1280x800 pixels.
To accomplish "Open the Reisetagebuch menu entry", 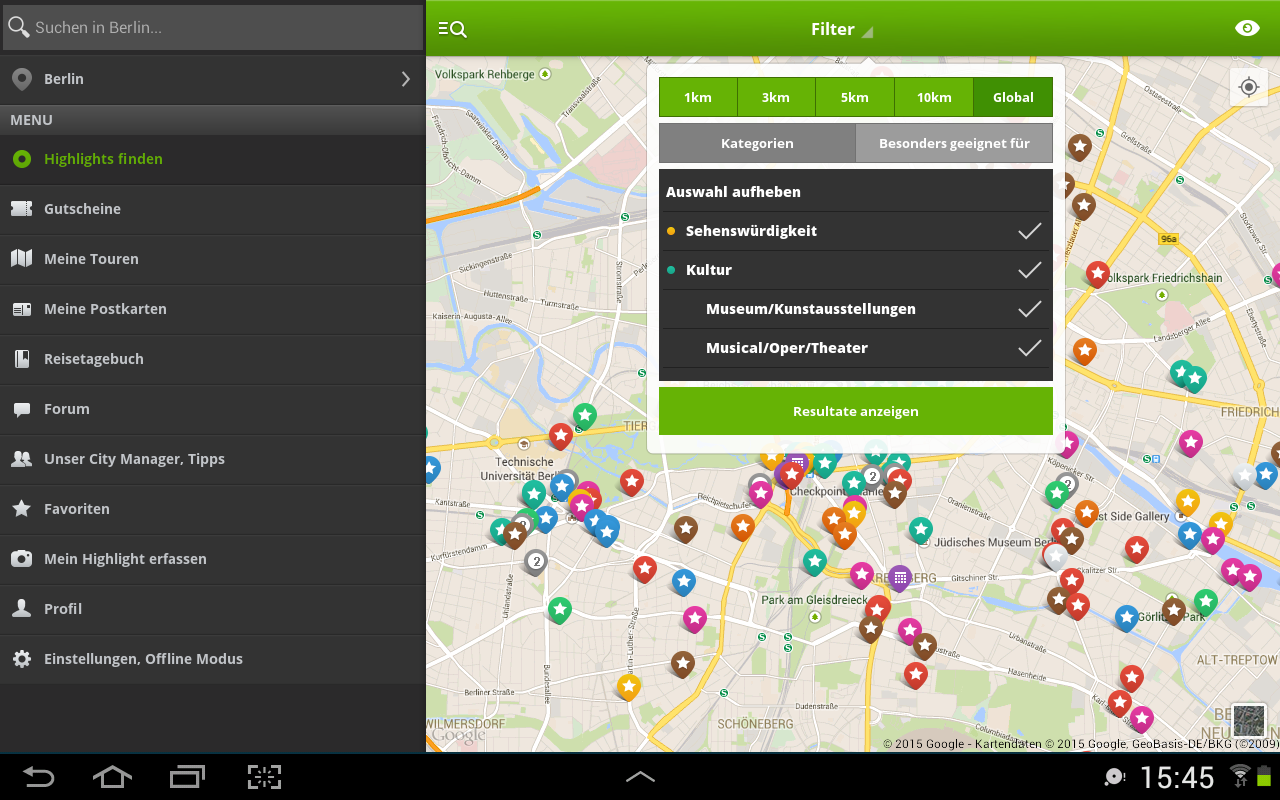I will click(212, 359).
